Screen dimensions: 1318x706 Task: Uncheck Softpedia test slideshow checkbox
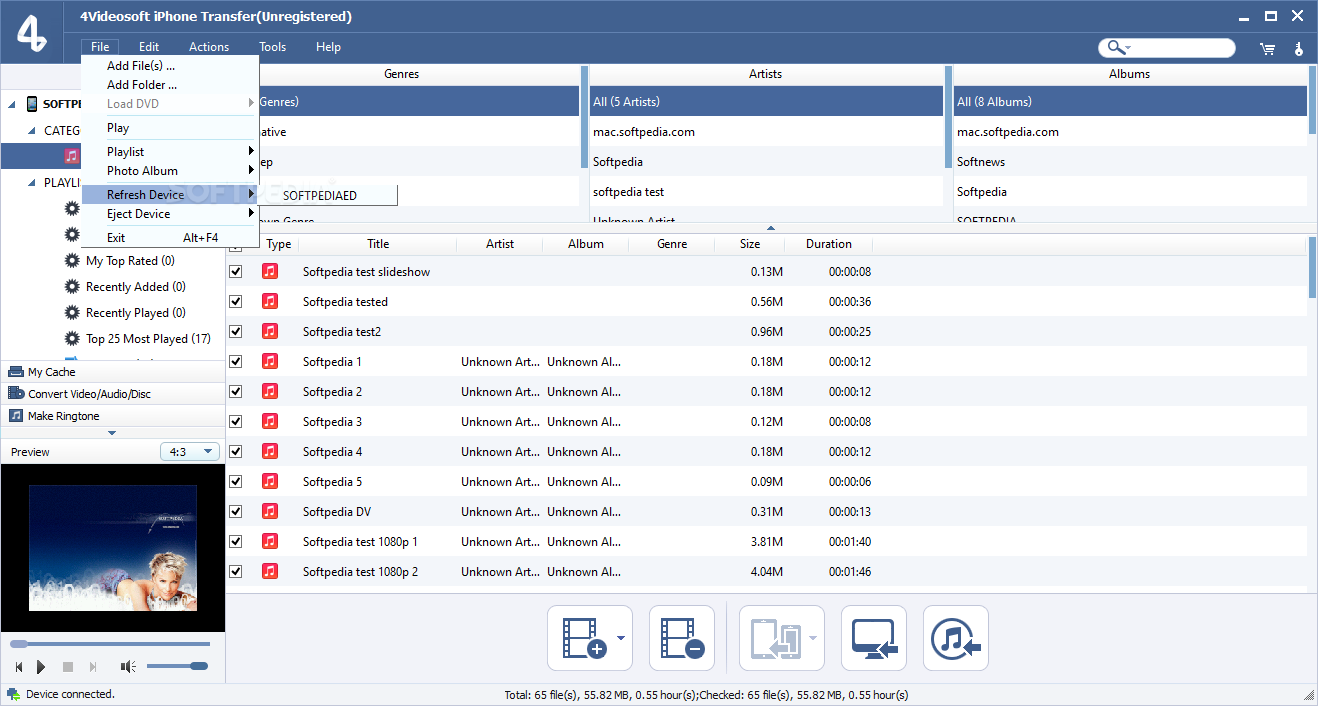[x=236, y=271]
